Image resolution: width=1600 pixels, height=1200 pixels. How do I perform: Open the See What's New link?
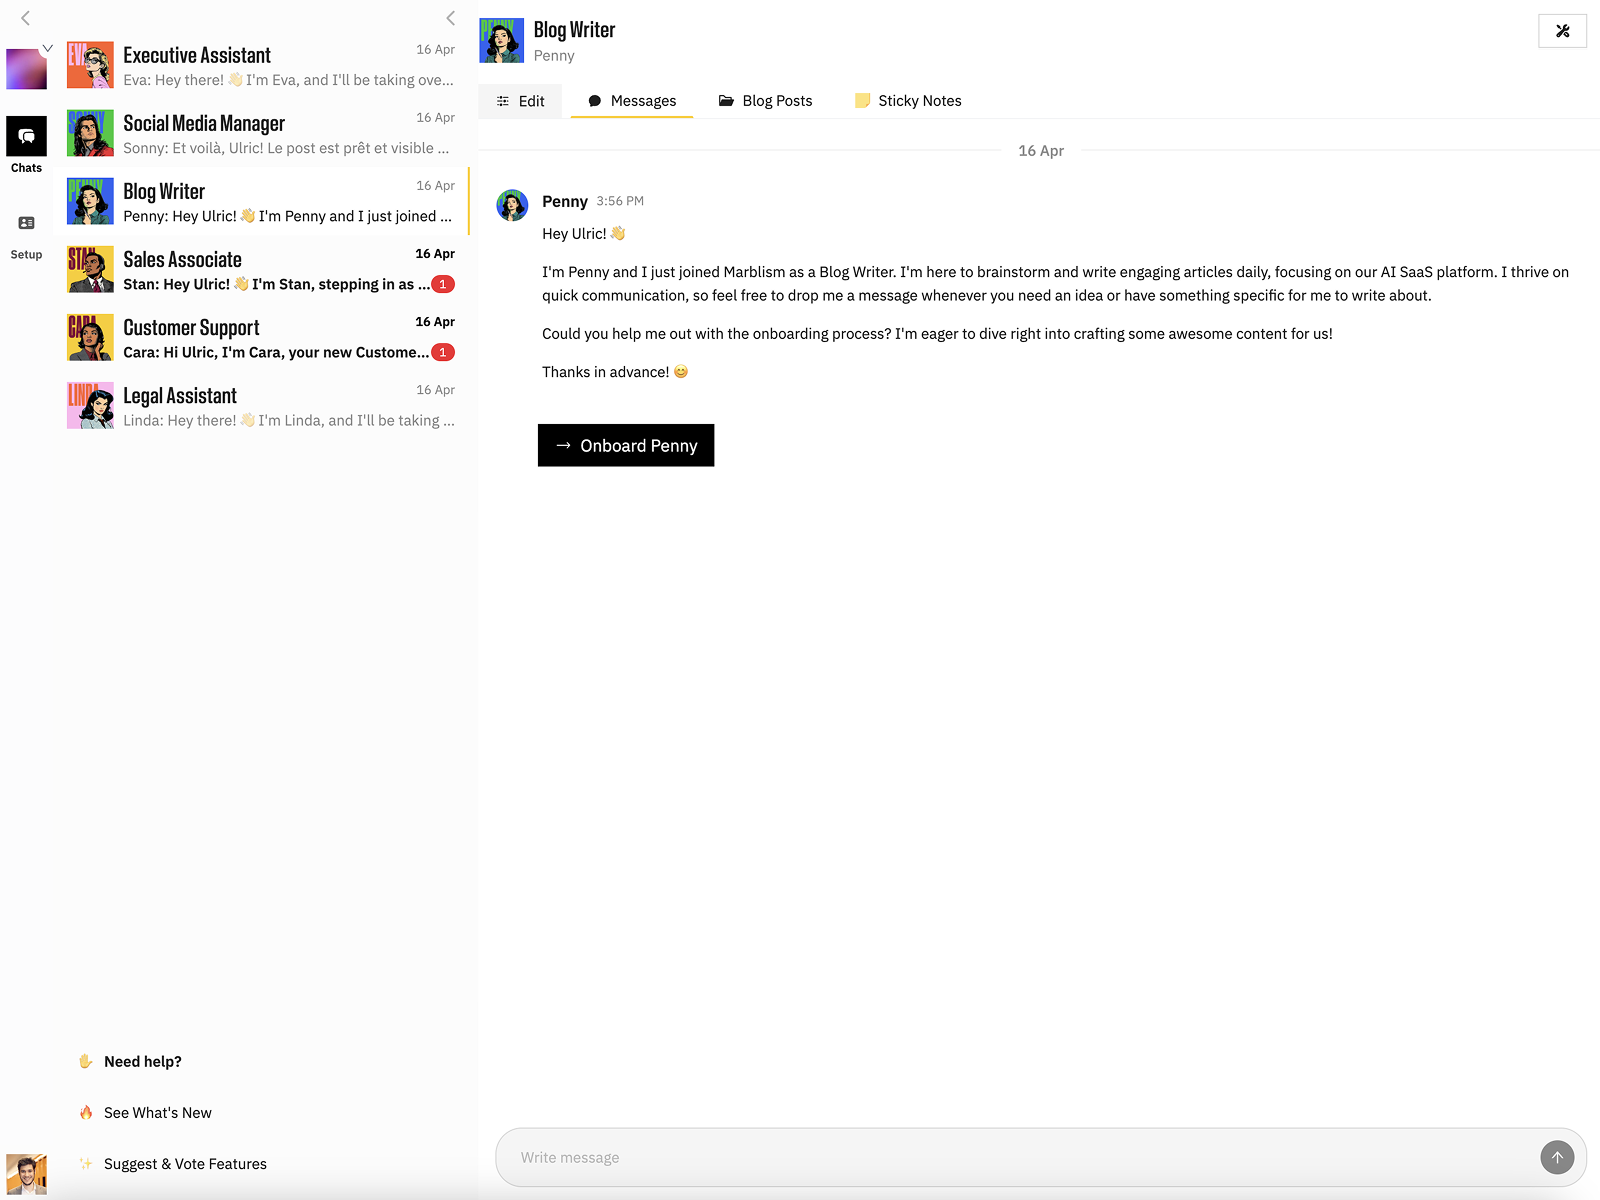point(157,1112)
